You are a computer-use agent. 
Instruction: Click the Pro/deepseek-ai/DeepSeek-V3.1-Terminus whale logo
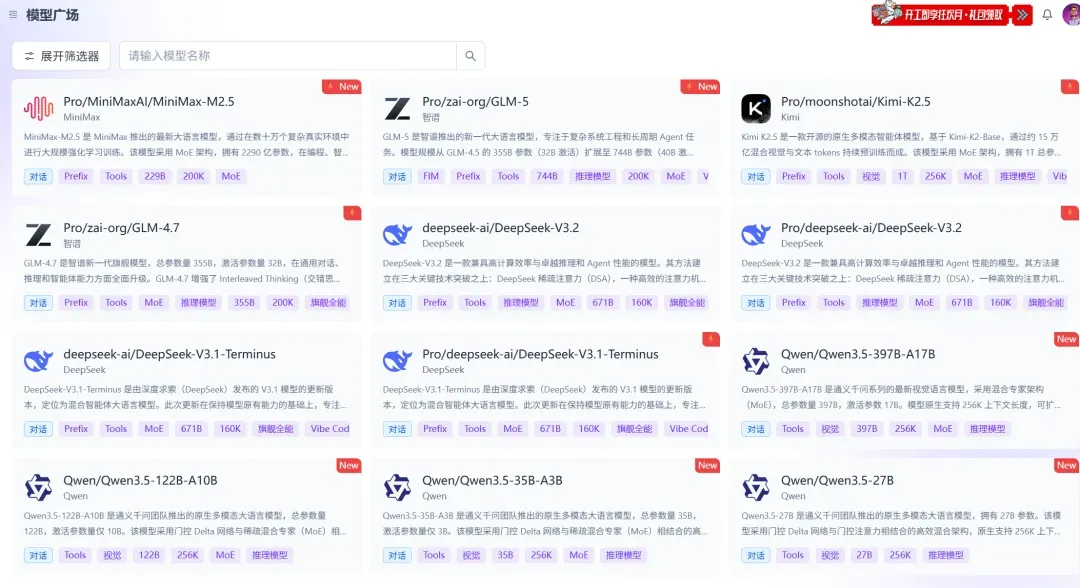pos(397,361)
